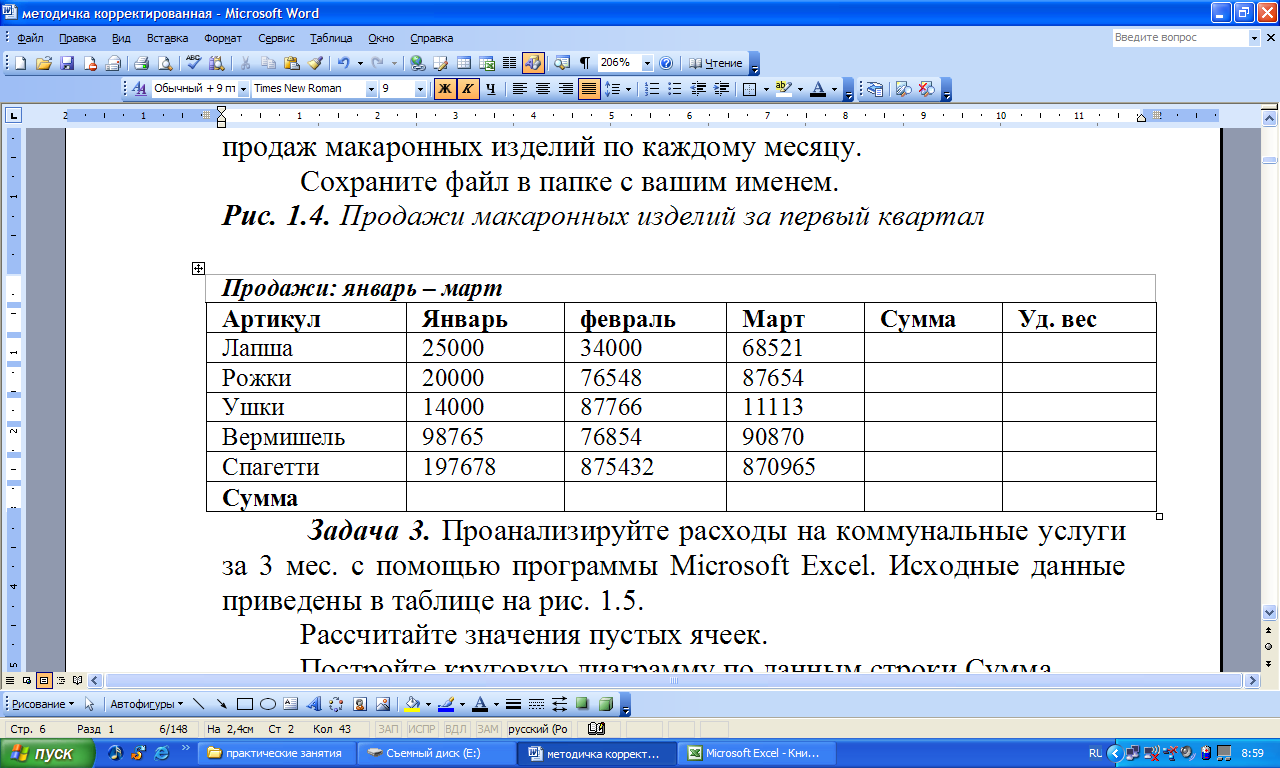1280x768 pixels.
Task: Select the Arrow drawing tool
Action: coord(221,703)
